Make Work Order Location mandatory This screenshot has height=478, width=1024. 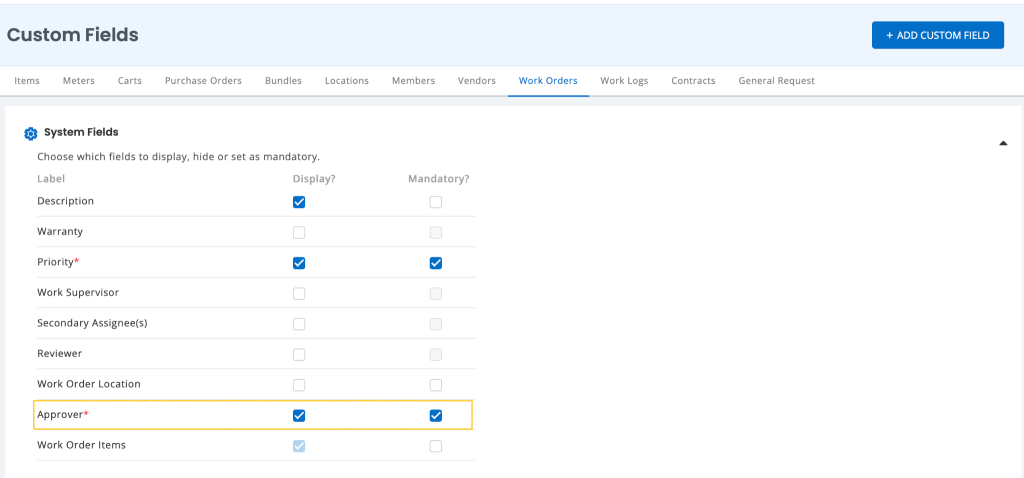coord(436,385)
